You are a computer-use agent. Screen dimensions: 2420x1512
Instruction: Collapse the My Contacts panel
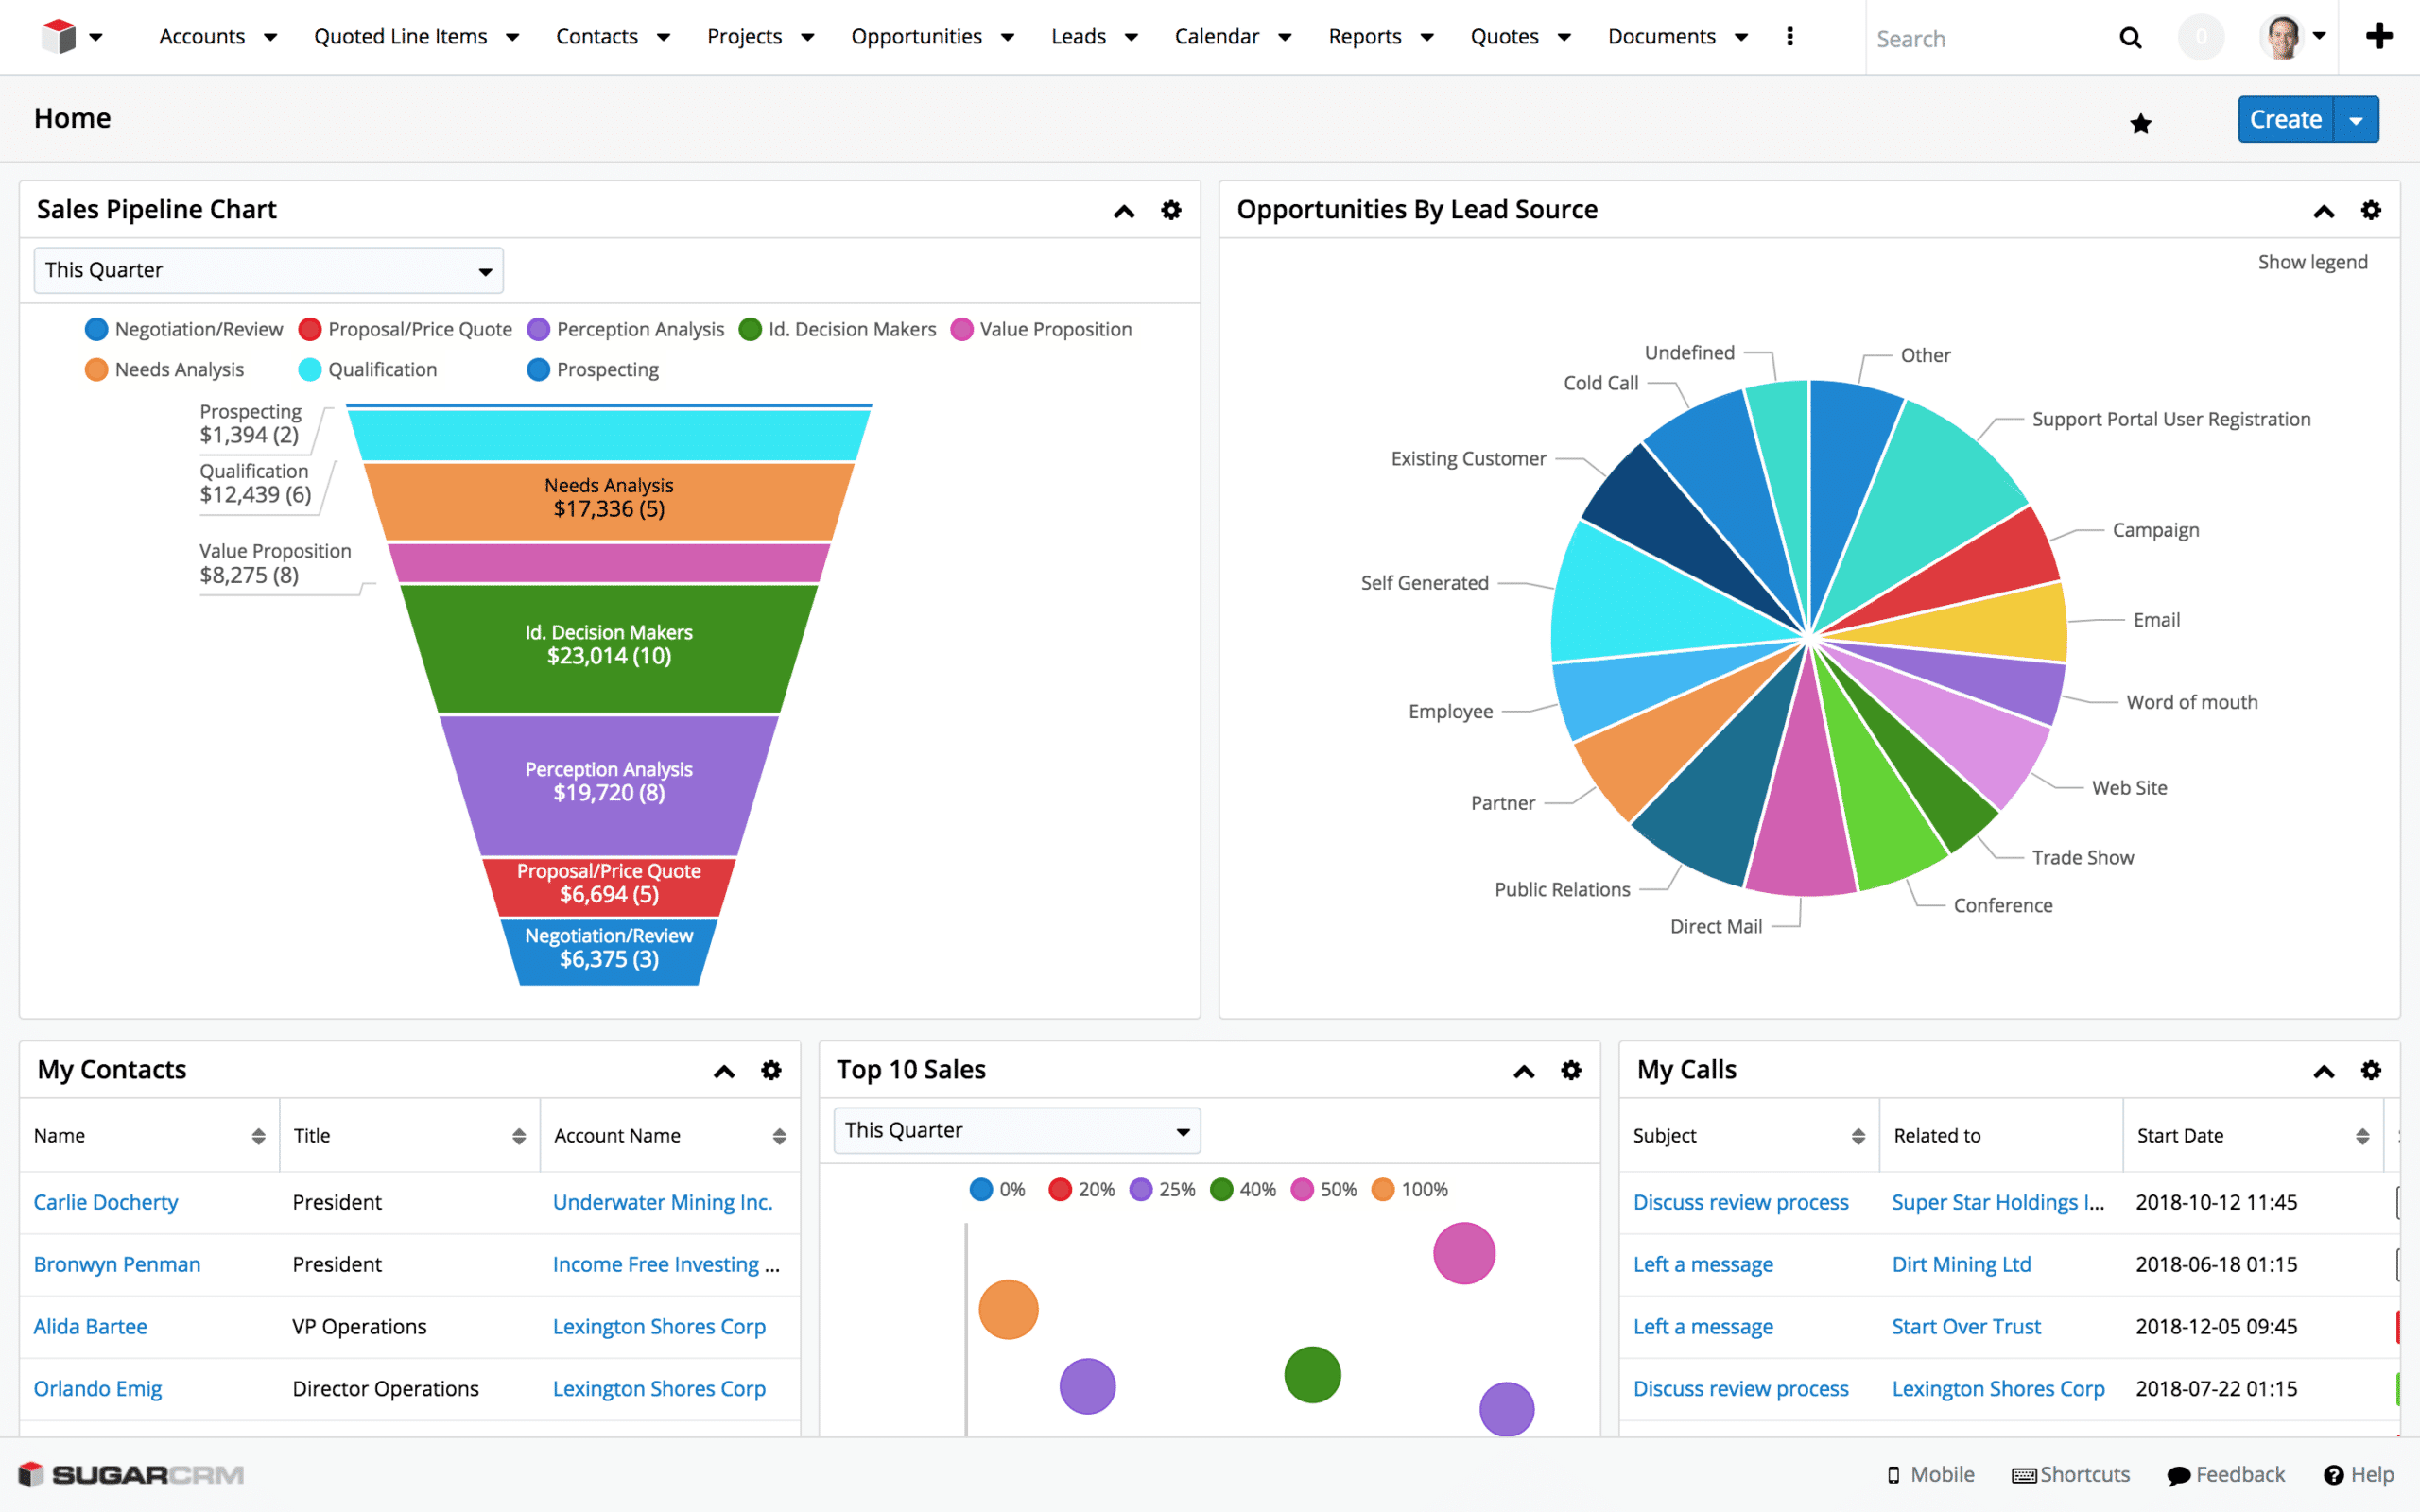pyautogui.click(x=723, y=1068)
